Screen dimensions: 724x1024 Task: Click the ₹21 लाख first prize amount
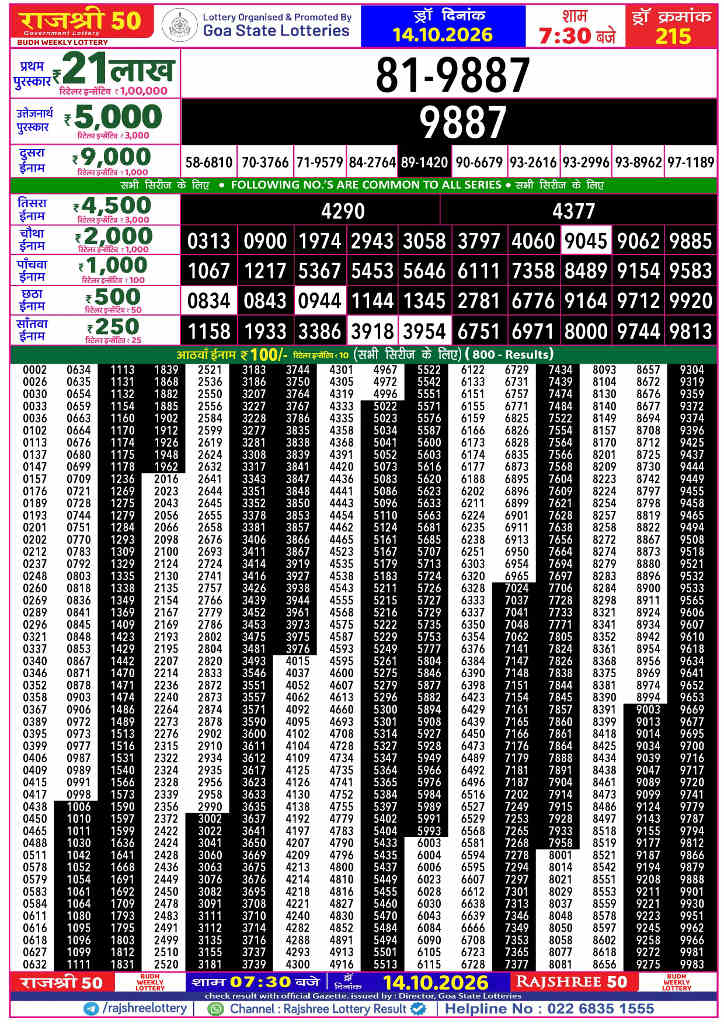click(x=114, y=69)
